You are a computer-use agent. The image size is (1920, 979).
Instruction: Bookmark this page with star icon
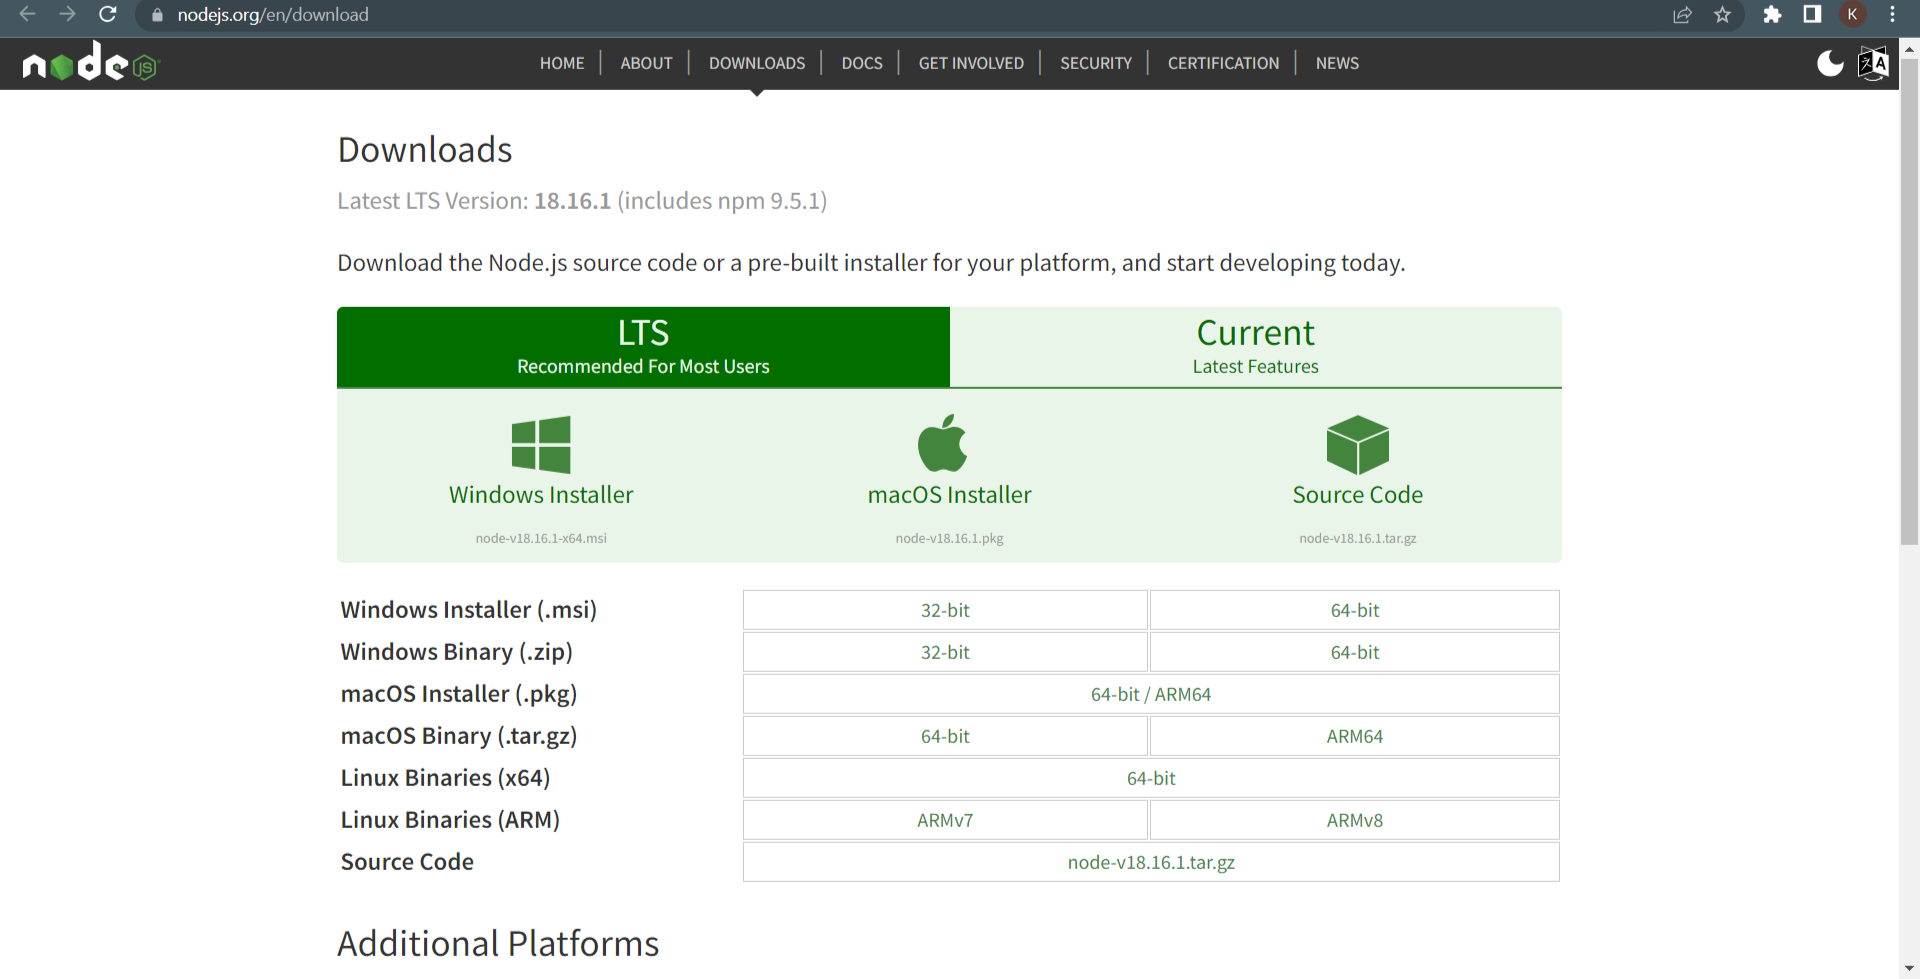[x=1722, y=15]
